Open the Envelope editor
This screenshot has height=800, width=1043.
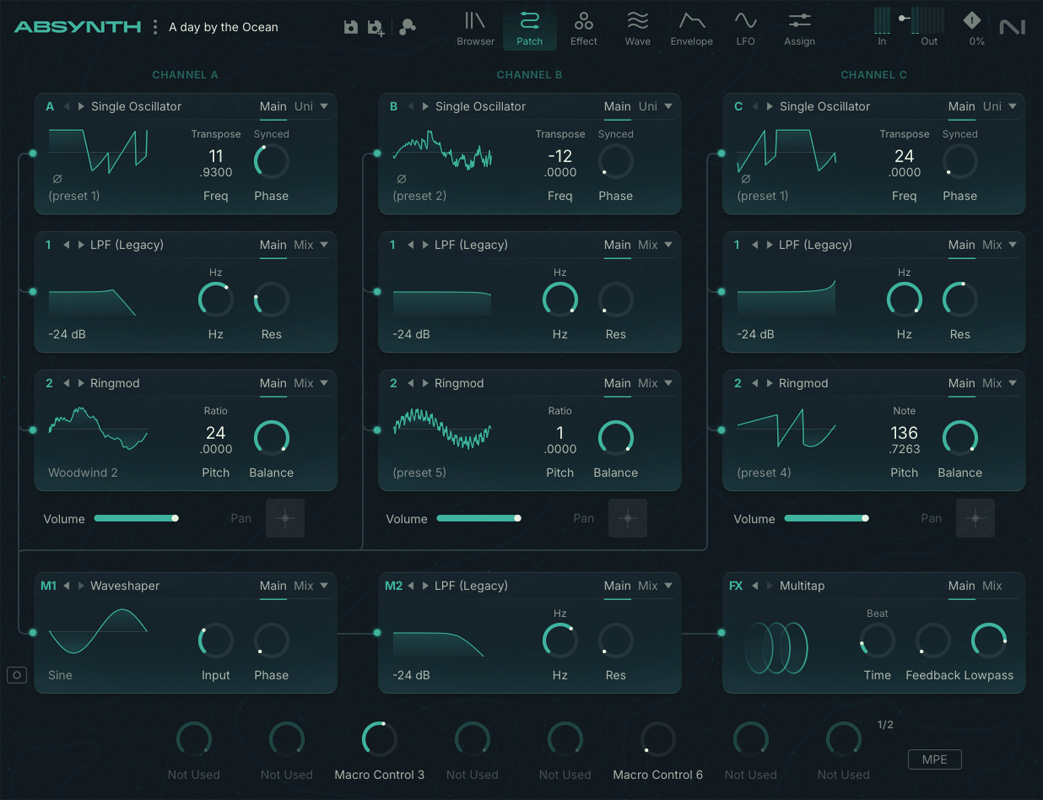pyautogui.click(x=692, y=28)
